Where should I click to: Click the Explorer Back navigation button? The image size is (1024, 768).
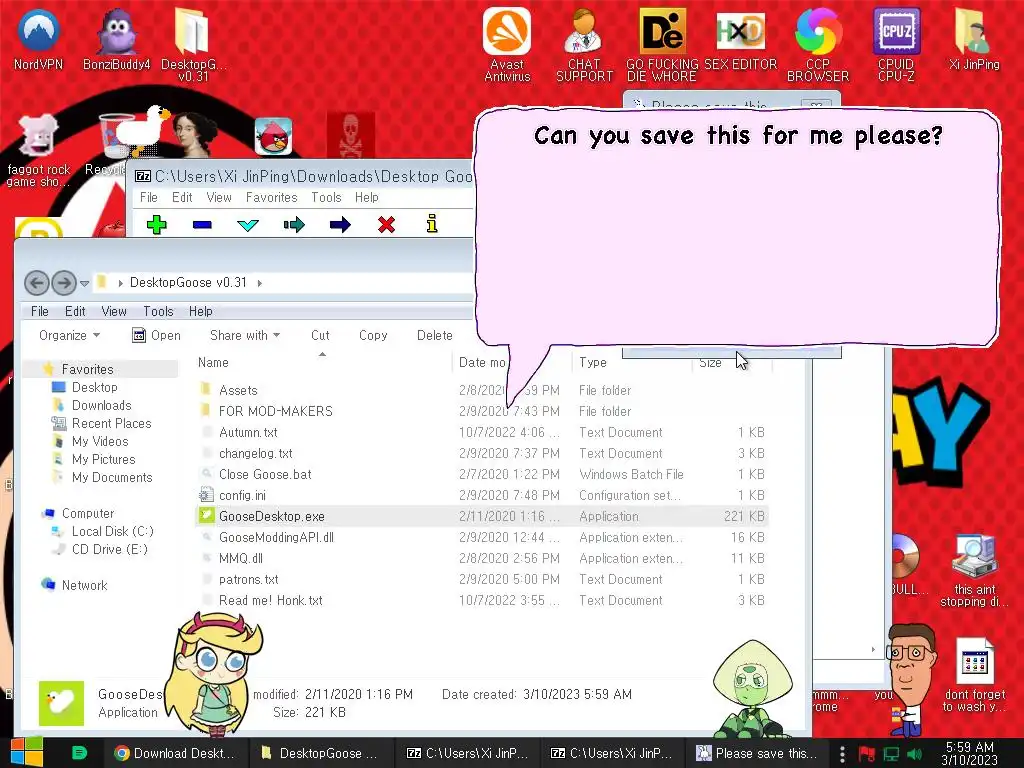click(37, 283)
